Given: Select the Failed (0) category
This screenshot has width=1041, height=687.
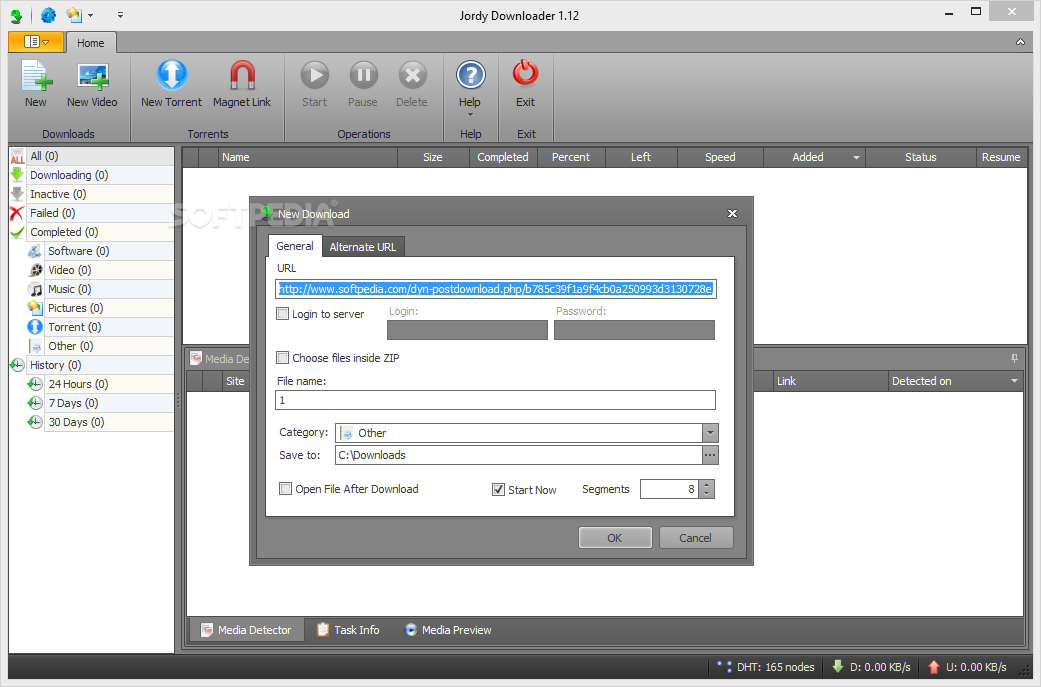Looking at the screenshot, I should pyautogui.click(x=92, y=213).
